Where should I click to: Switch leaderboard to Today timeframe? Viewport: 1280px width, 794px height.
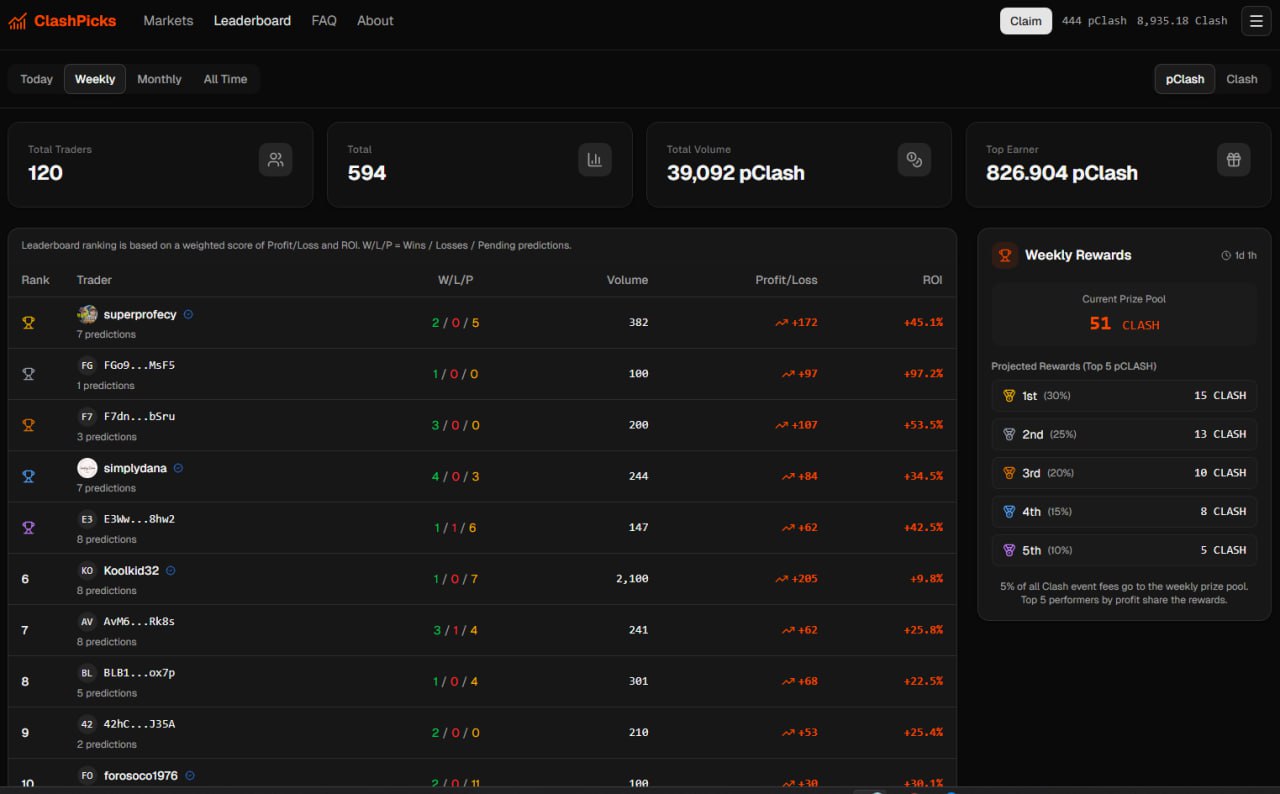(37, 79)
